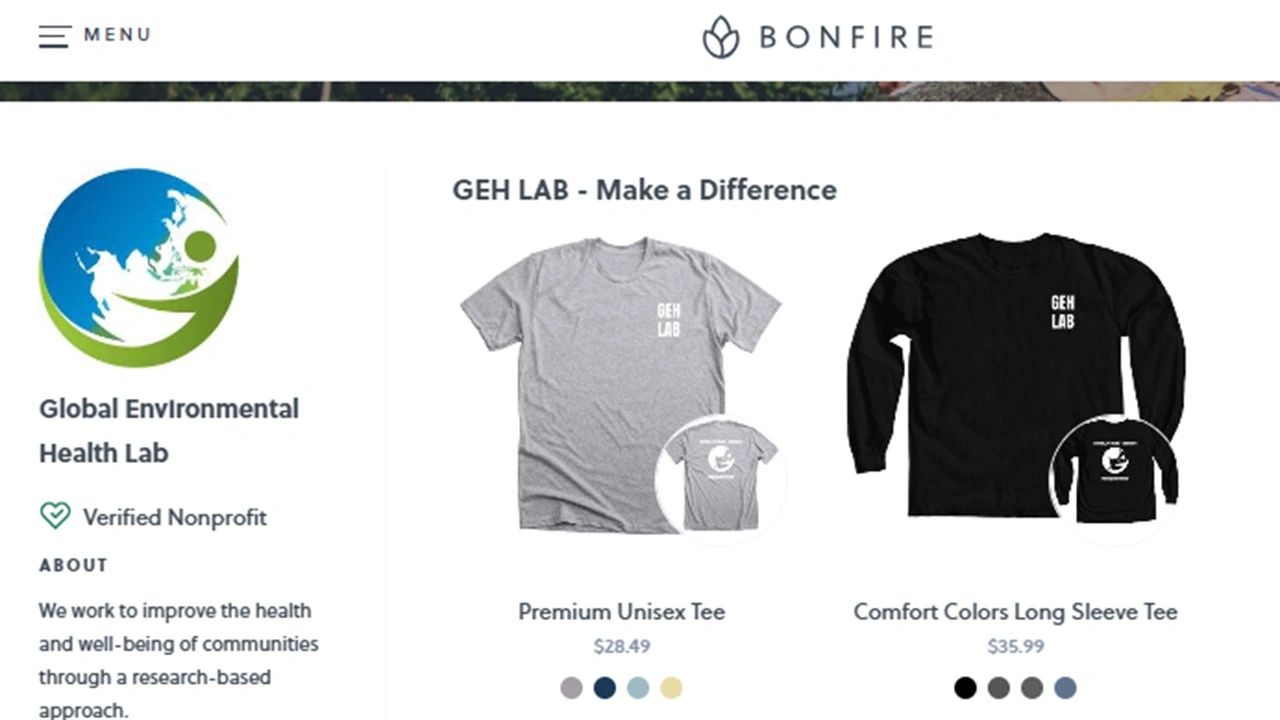Select the slate blue swatch for Long Sleeve Tee
Viewport: 1280px width, 720px height.
pyautogui.click(x=1065, y=688)
